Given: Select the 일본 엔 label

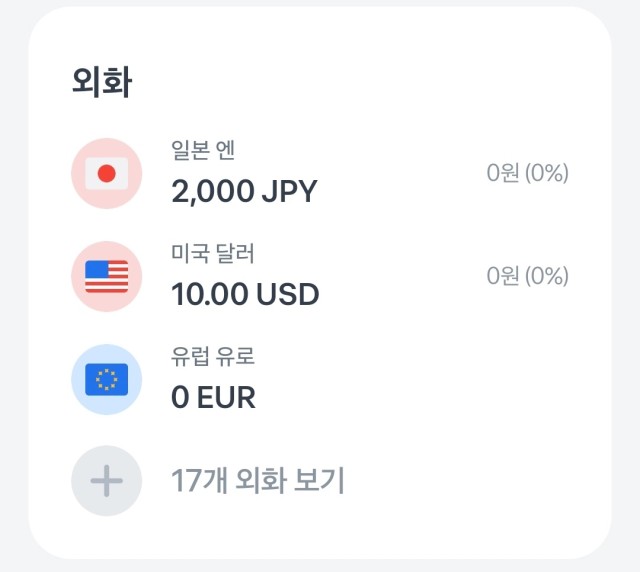Looking at the screenshot, I should pos(203,150).
